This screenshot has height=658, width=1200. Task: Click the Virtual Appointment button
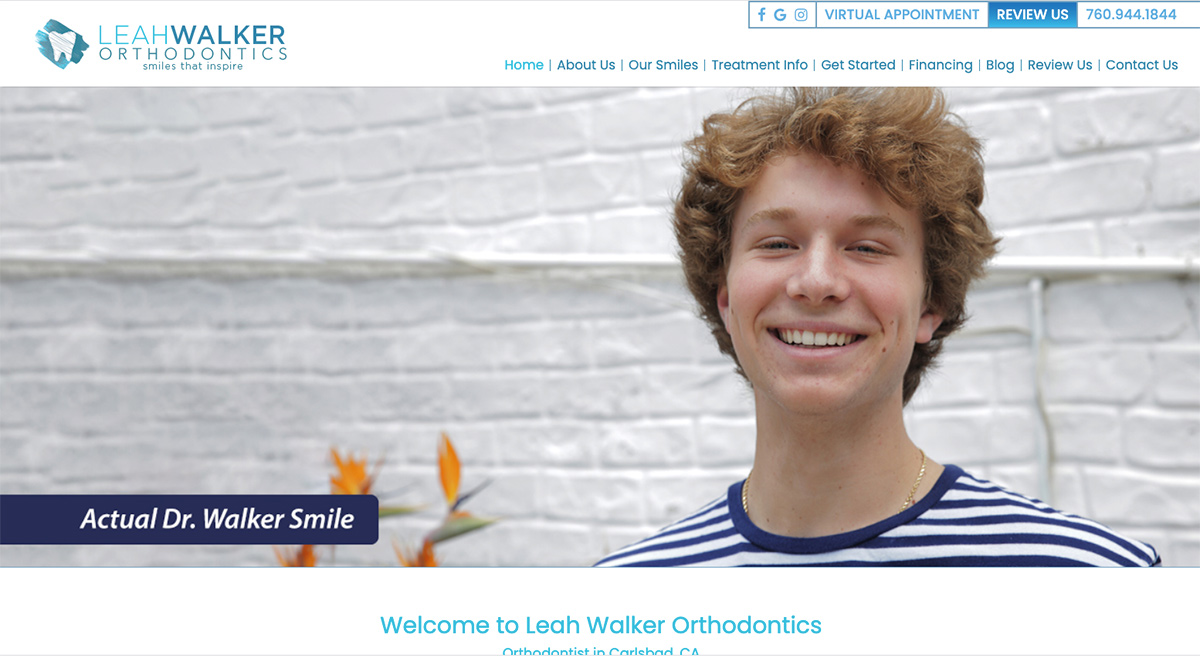pyautogui.click(x=902, y=15)
